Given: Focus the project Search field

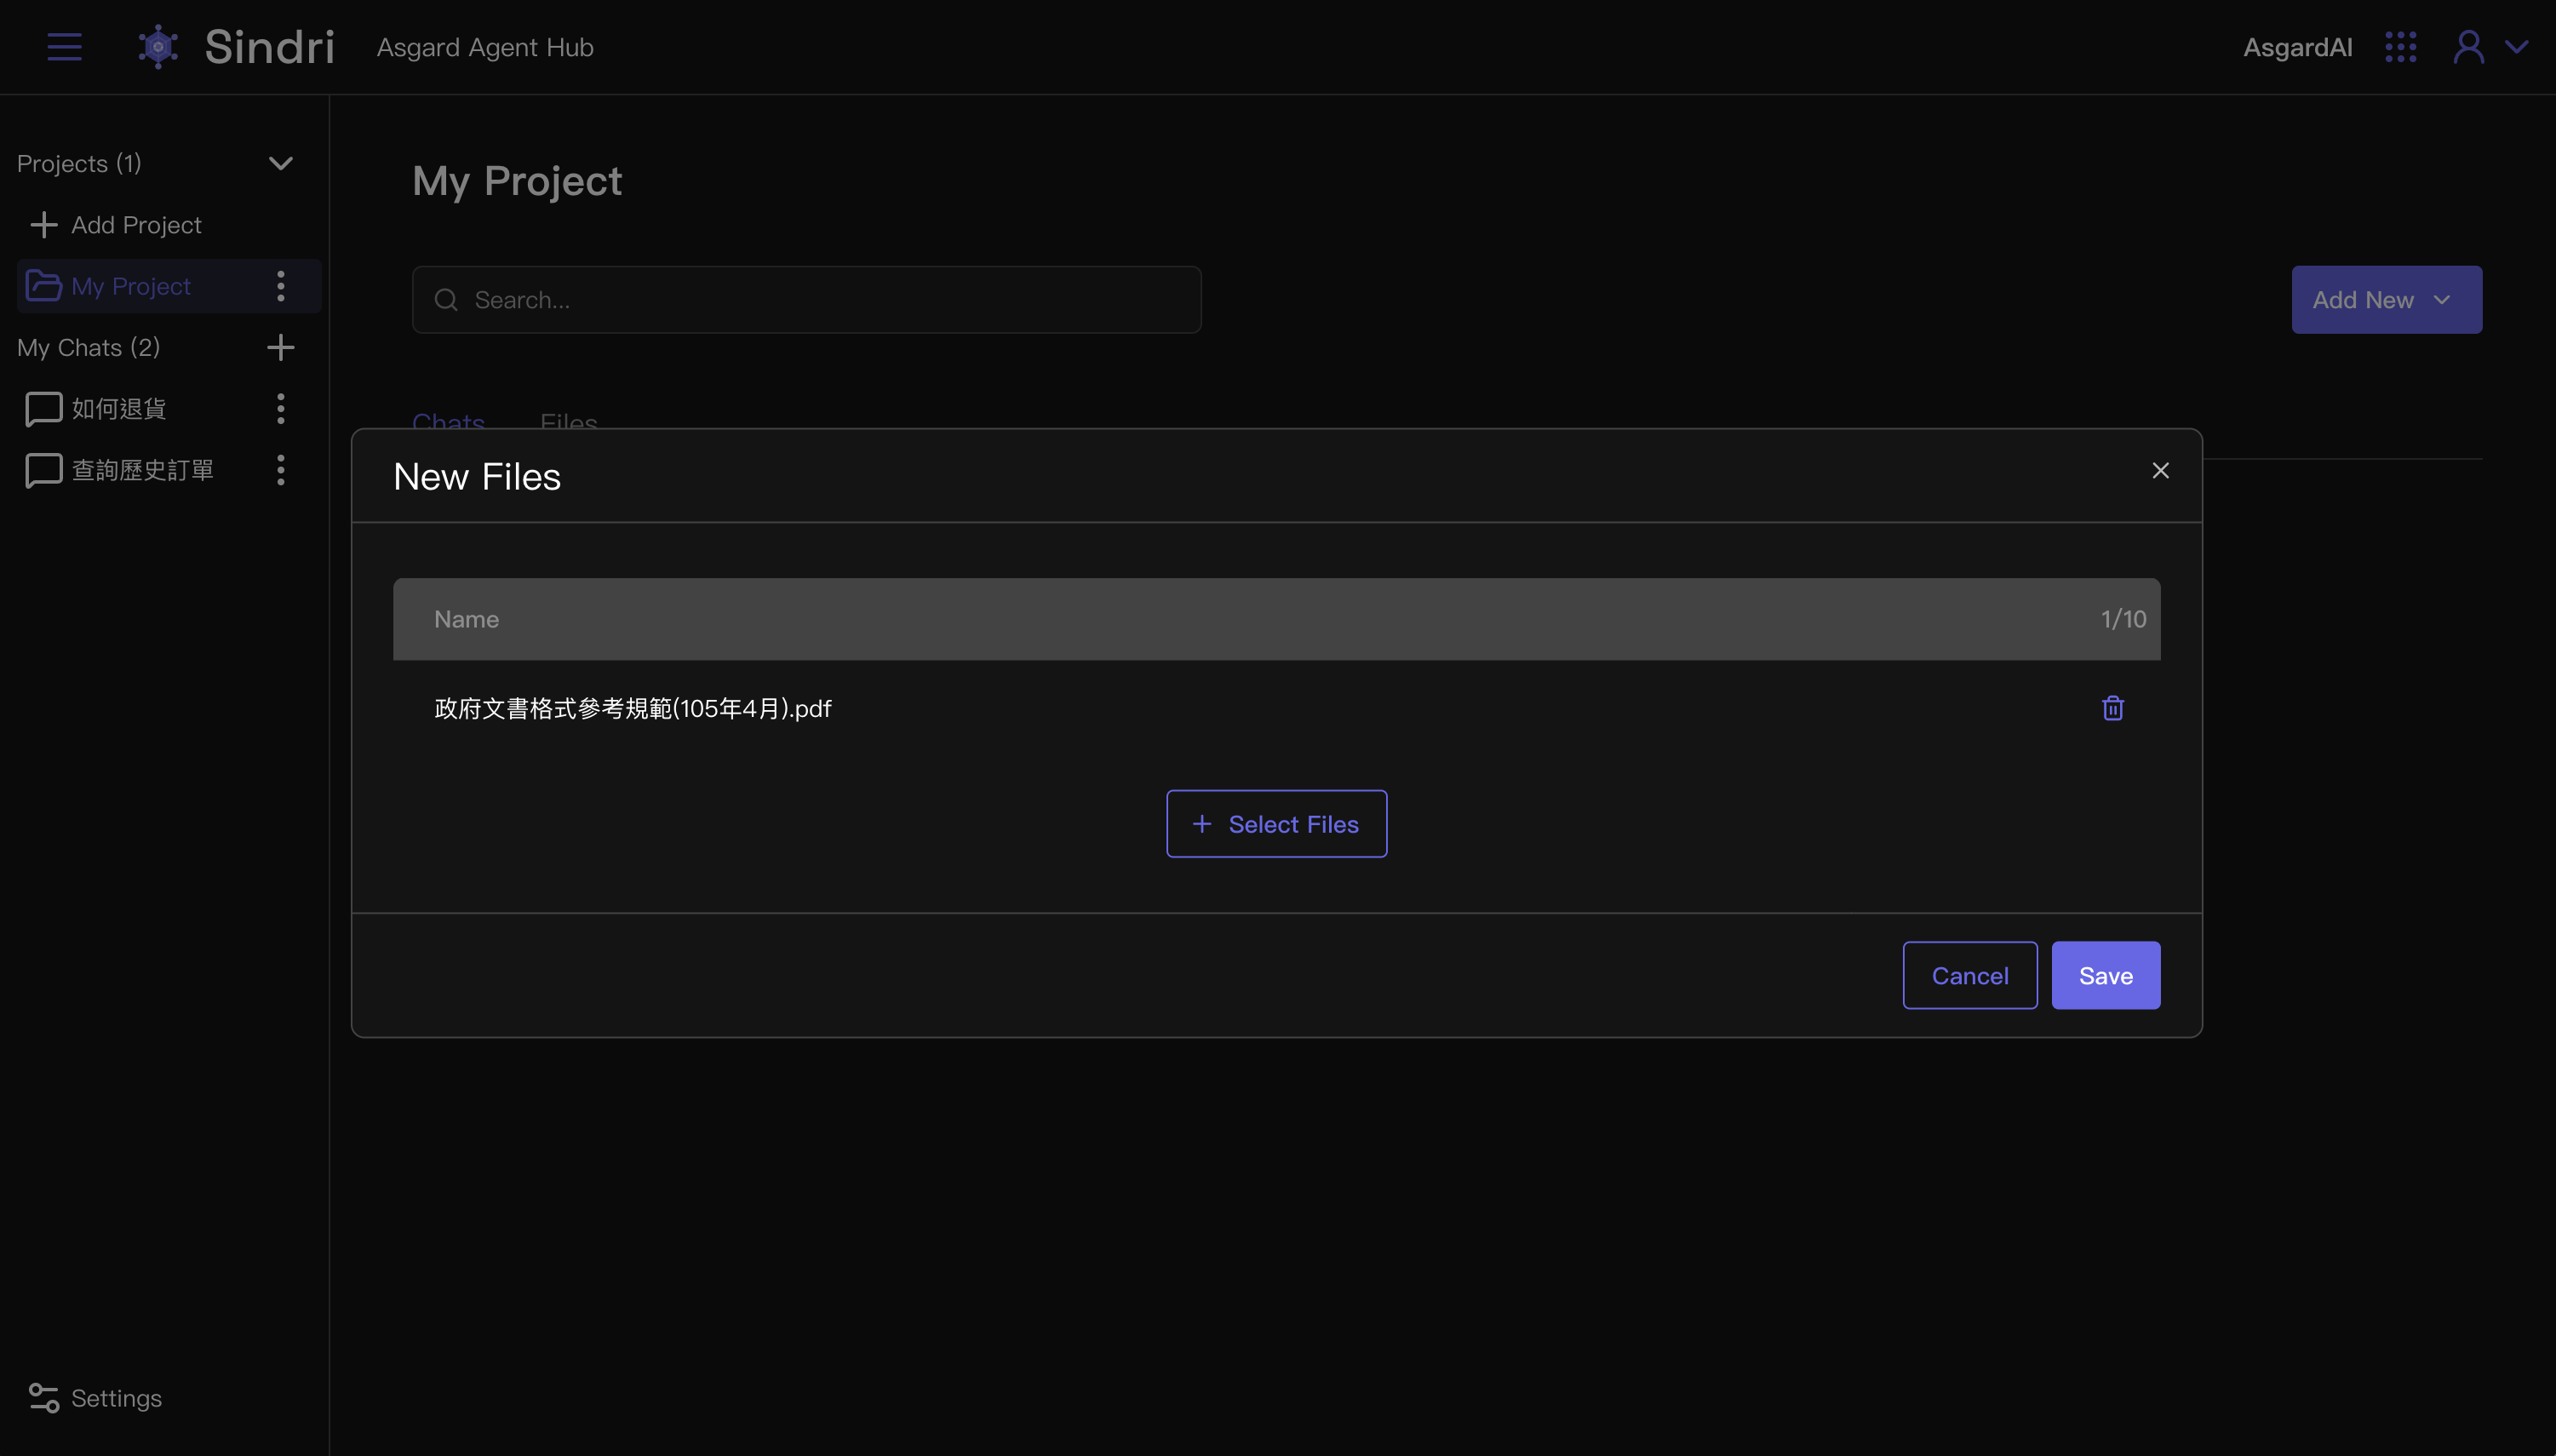Looking at the screenshot, I should pyautogui.click(x=807, y=300).
